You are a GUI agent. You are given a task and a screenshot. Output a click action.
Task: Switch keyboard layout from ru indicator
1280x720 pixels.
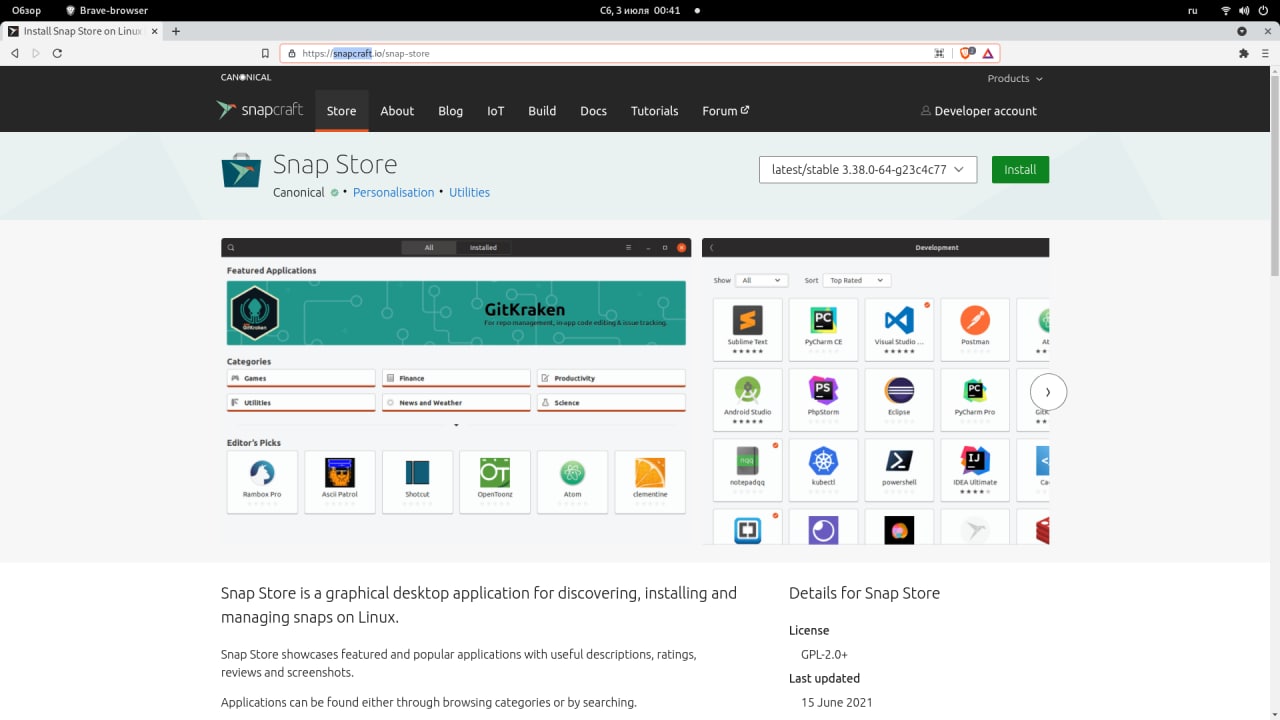click(1192, 10)
